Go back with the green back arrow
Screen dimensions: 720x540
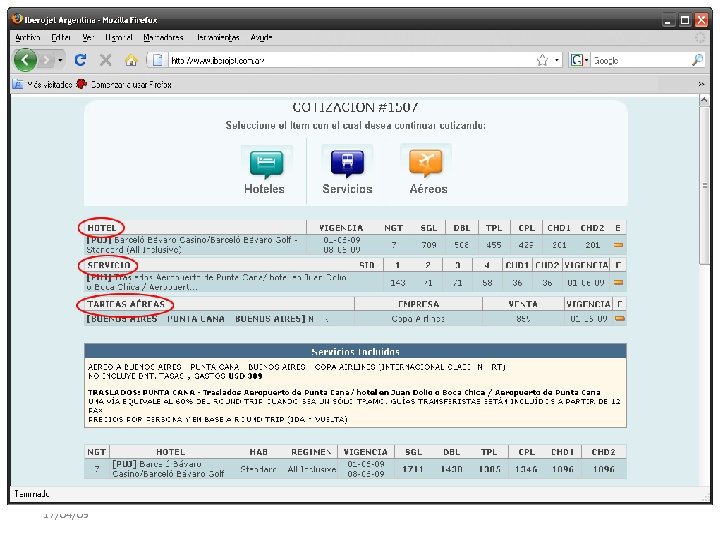pos(25,60)
